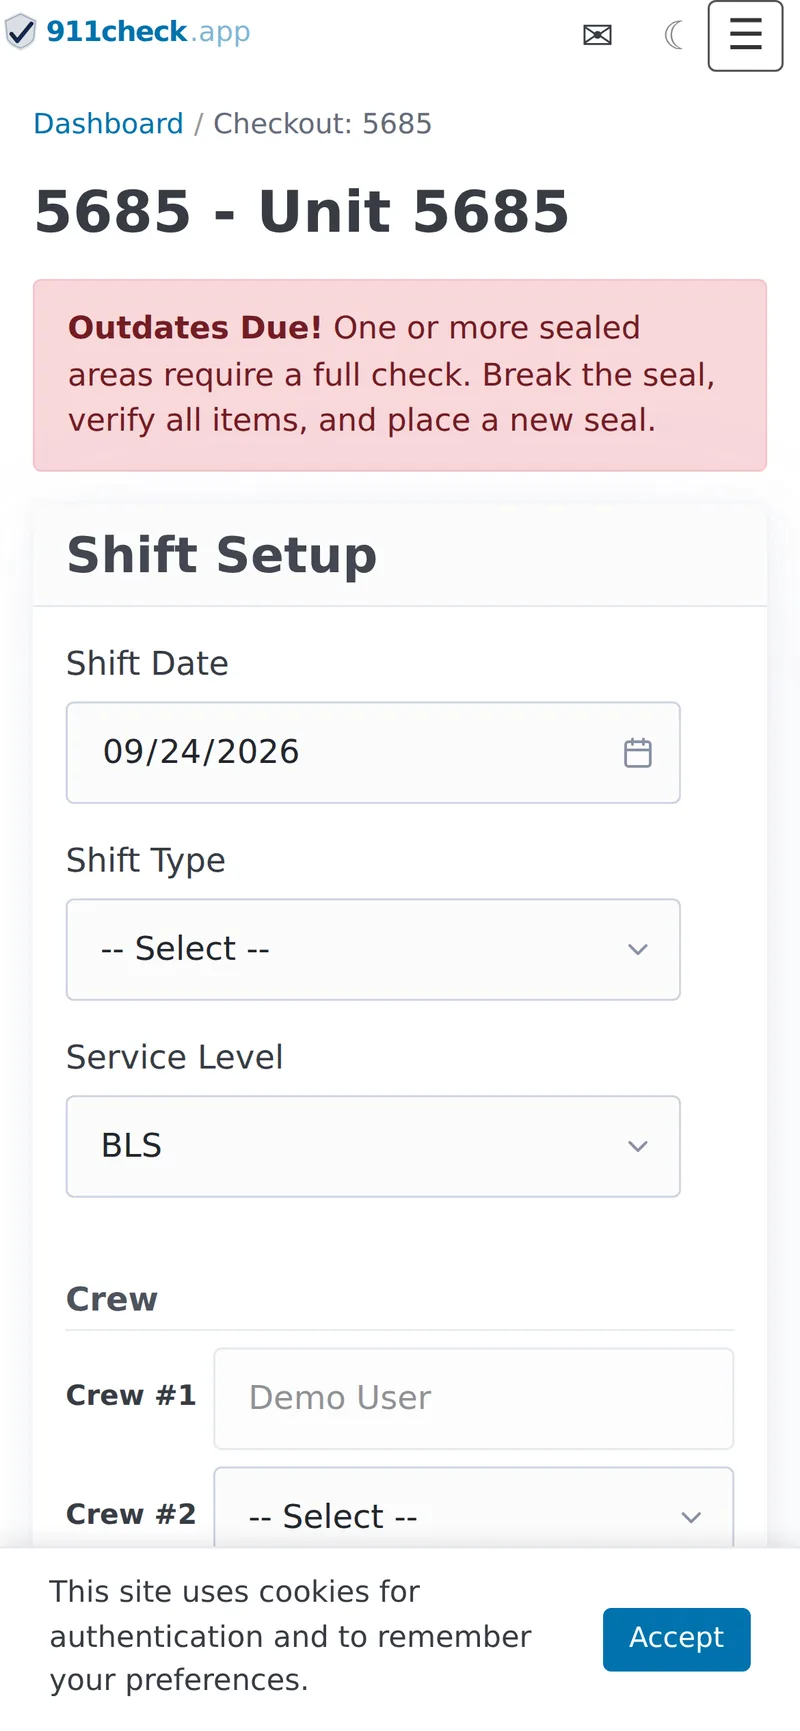Click the chevron arrow in Shift Type

[x=638, y=949]
